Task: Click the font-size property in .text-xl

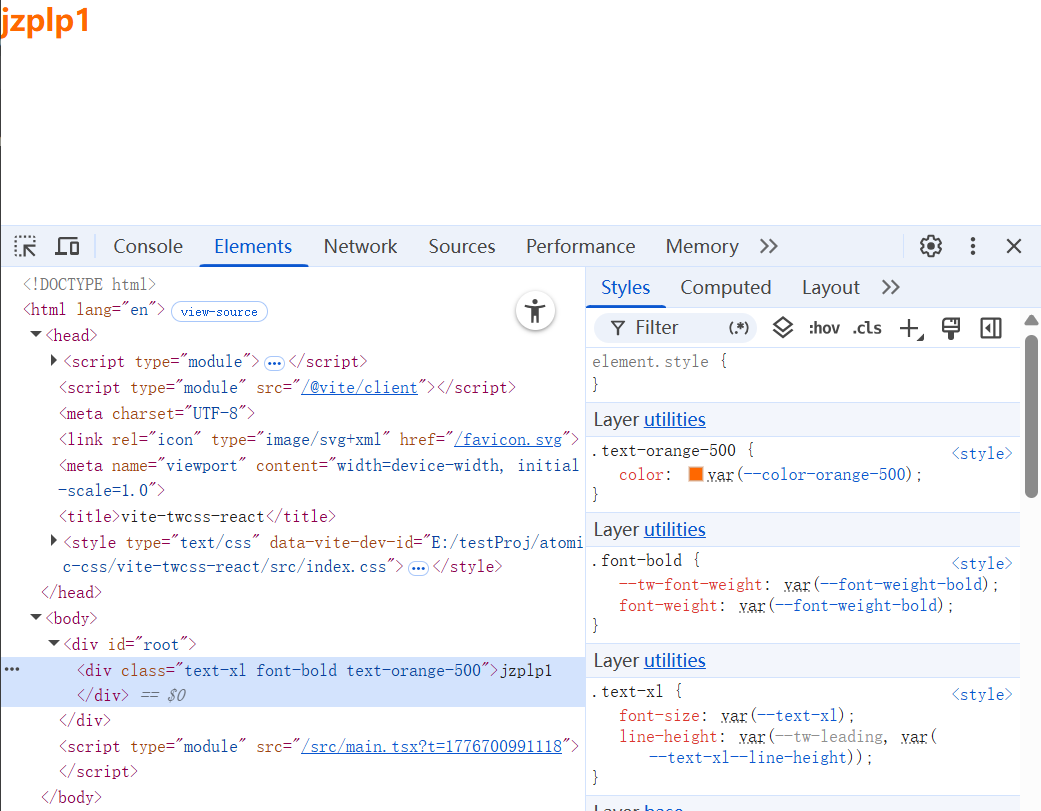Action: (659, 715)
